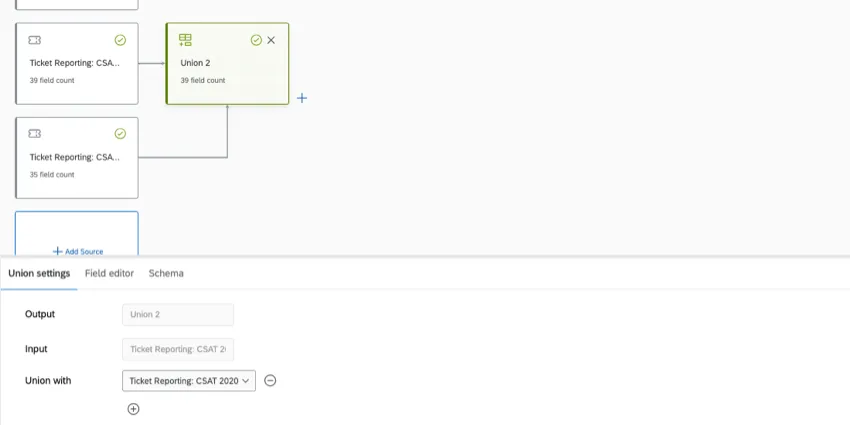Image resolution: width=850 pixels, height=425 pixels.
Task: Add another union dataset with circled plus
Action: [133, 408]
